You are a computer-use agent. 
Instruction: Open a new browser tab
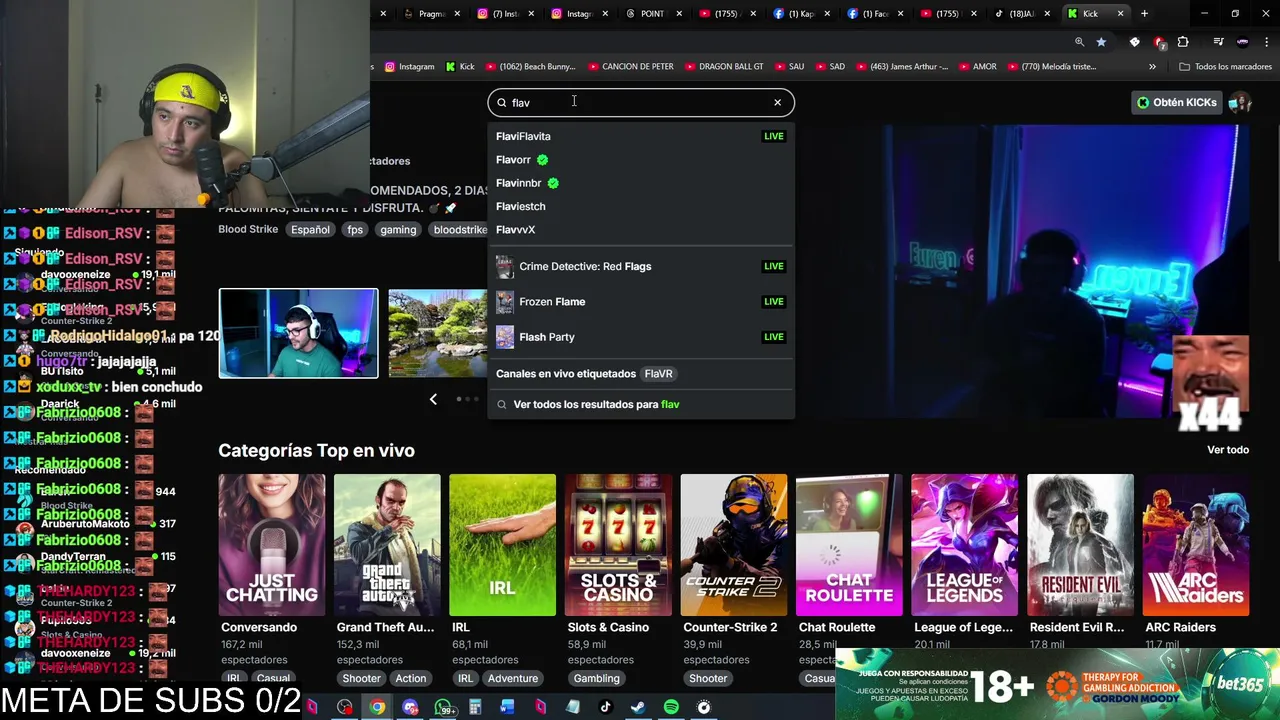tap(1144, 14)
